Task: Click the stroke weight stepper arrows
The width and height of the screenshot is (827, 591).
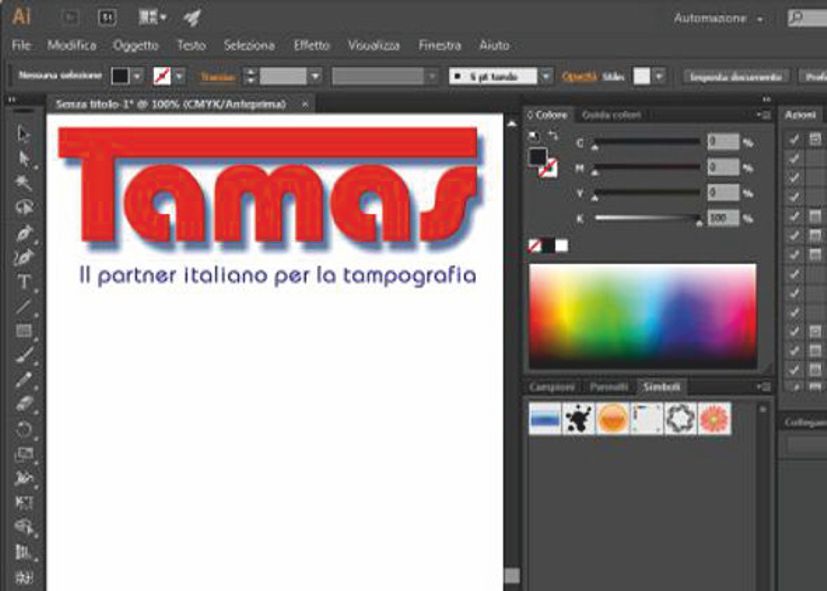Action: point(251,76)
